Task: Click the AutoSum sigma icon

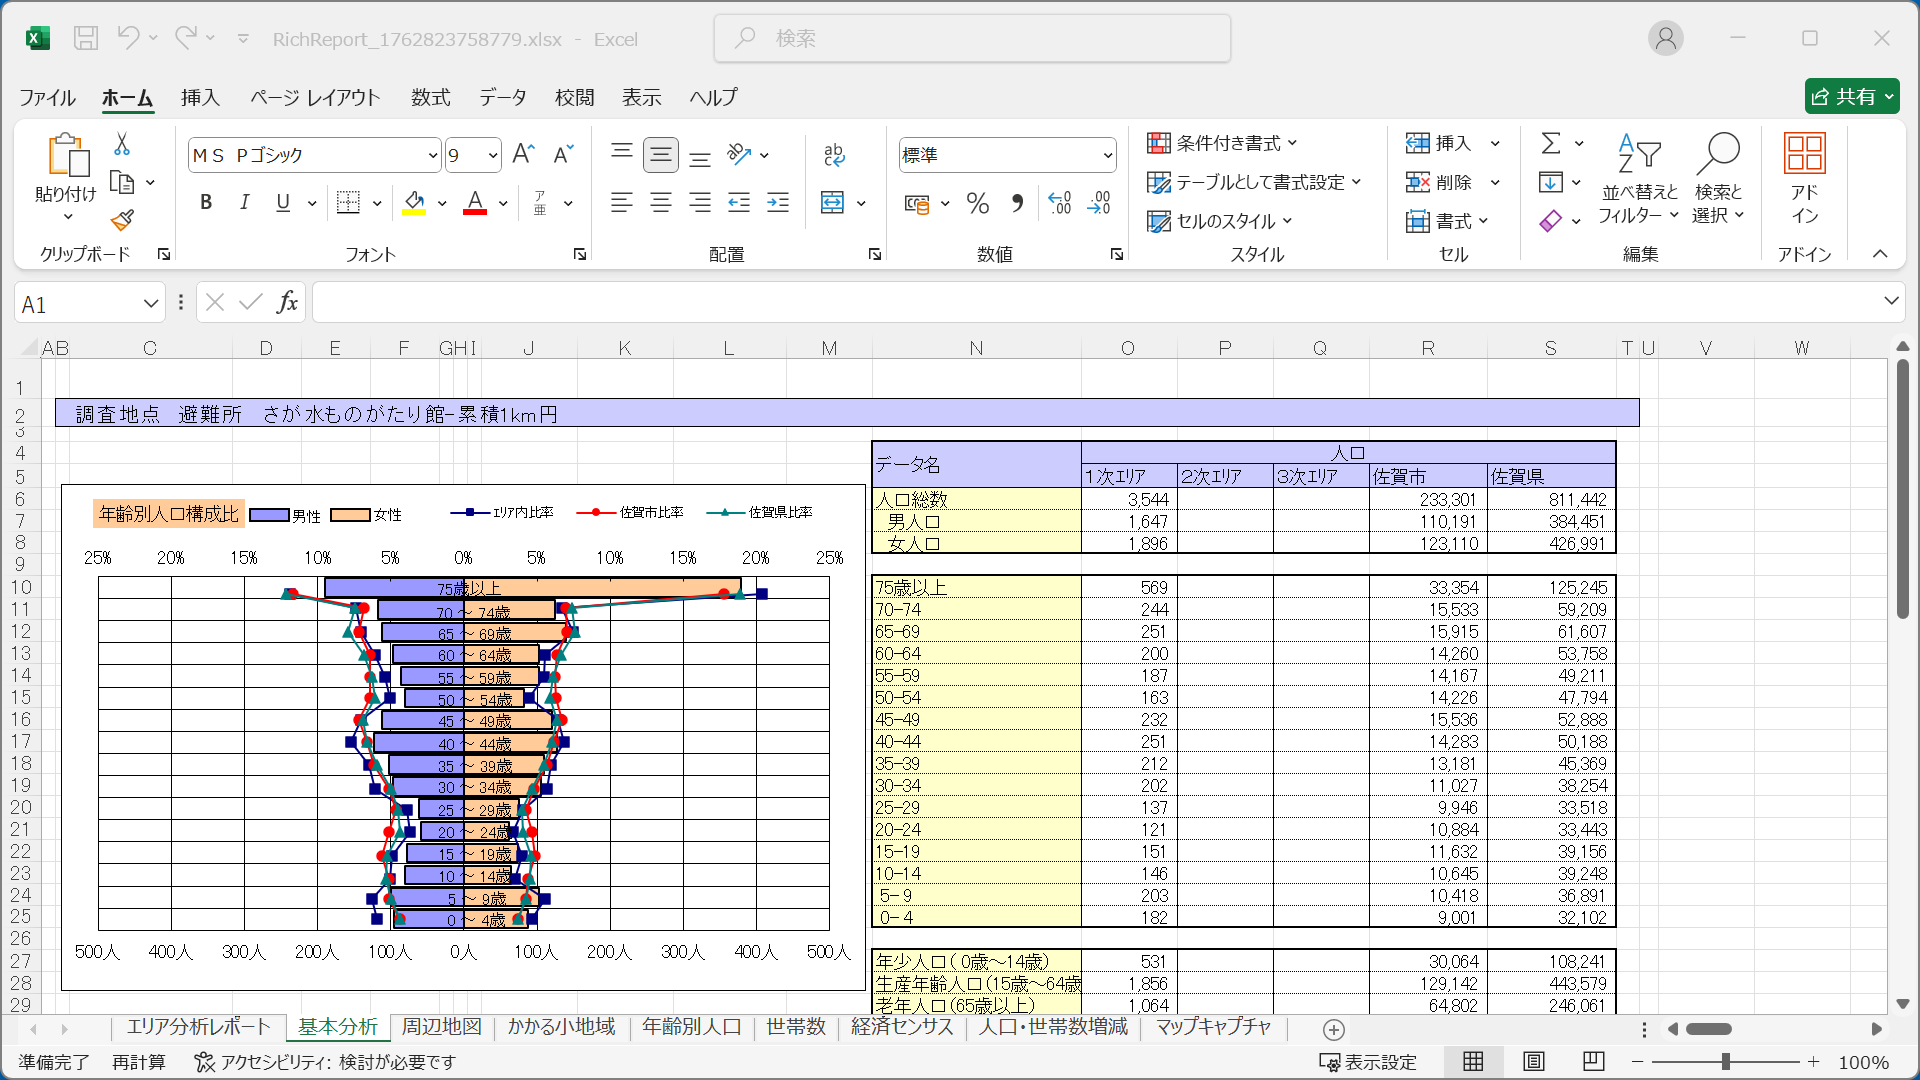Action: [1551, 144]
